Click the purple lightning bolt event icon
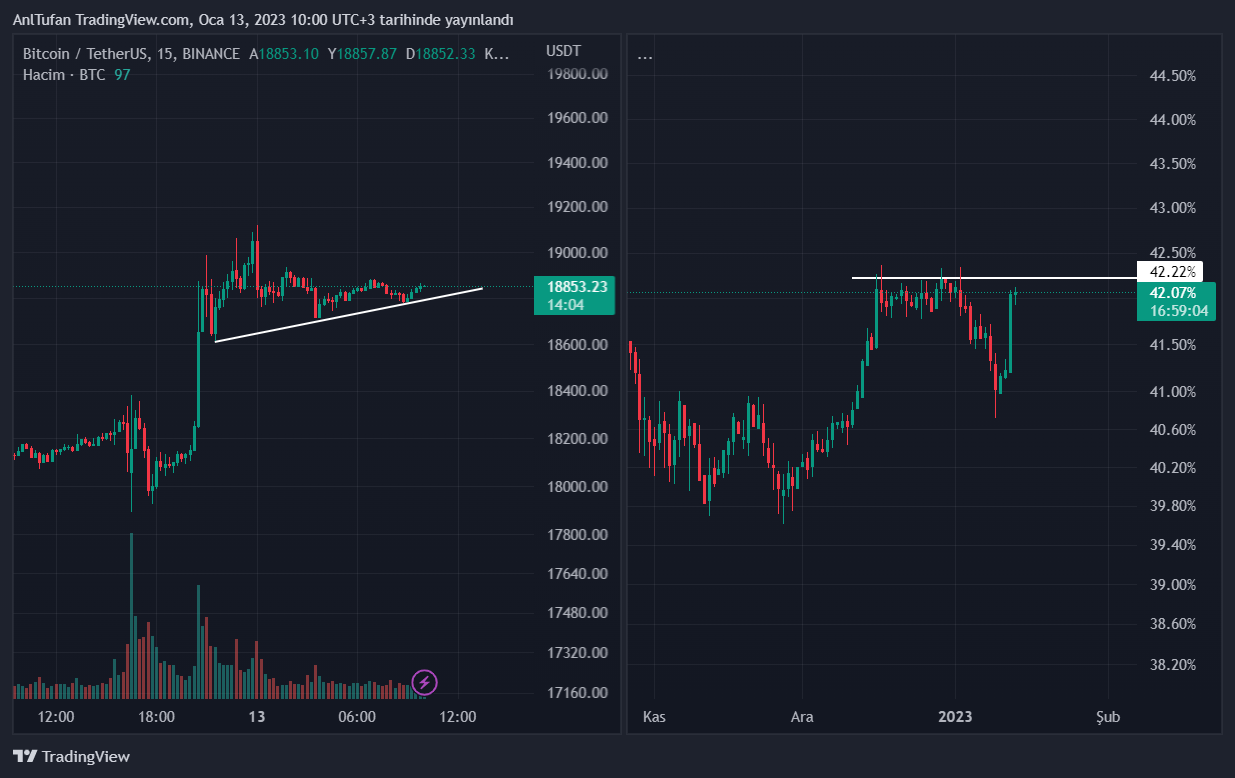Image resolution: width=1235 pixels, height=778 pixels. 424,683
